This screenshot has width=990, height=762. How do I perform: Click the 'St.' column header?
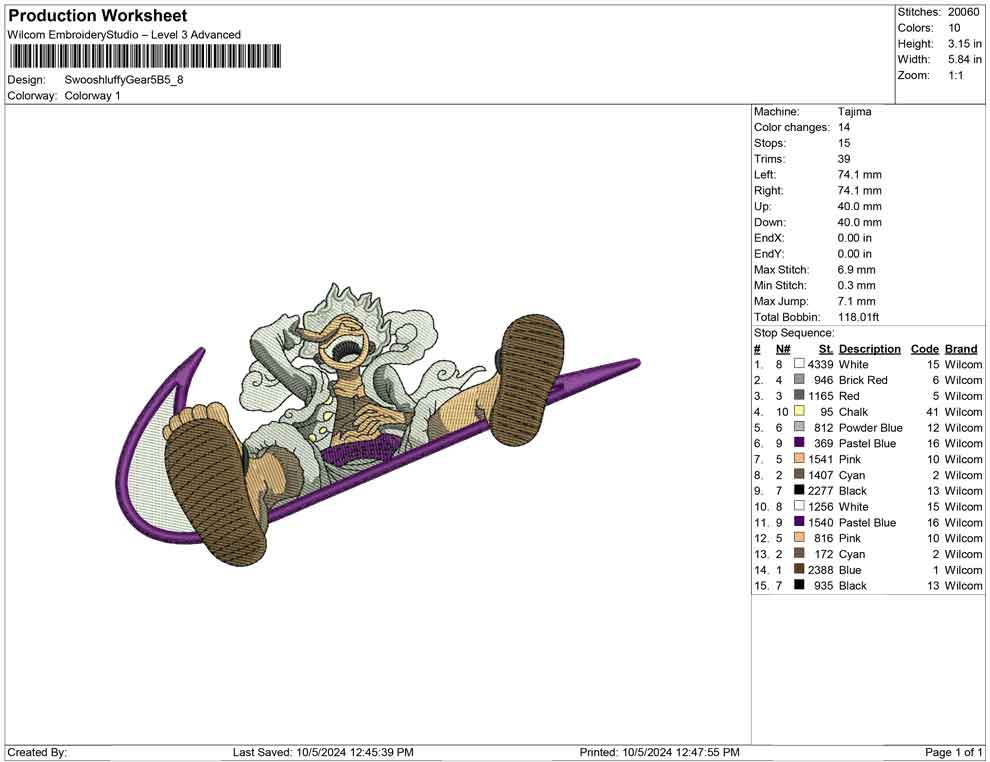pos(826,349)
